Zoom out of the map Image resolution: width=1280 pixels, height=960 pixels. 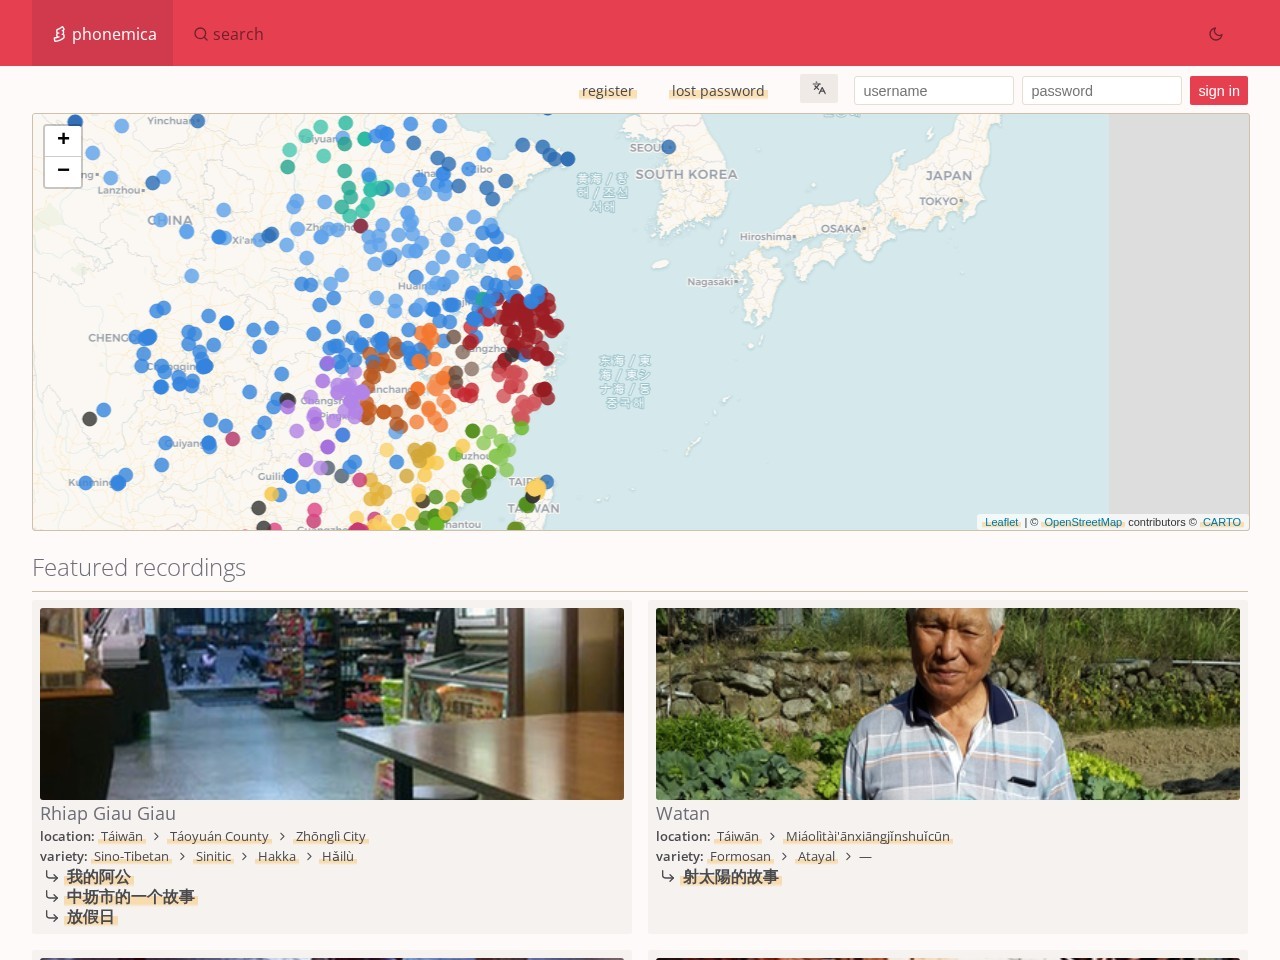[63, 171]
